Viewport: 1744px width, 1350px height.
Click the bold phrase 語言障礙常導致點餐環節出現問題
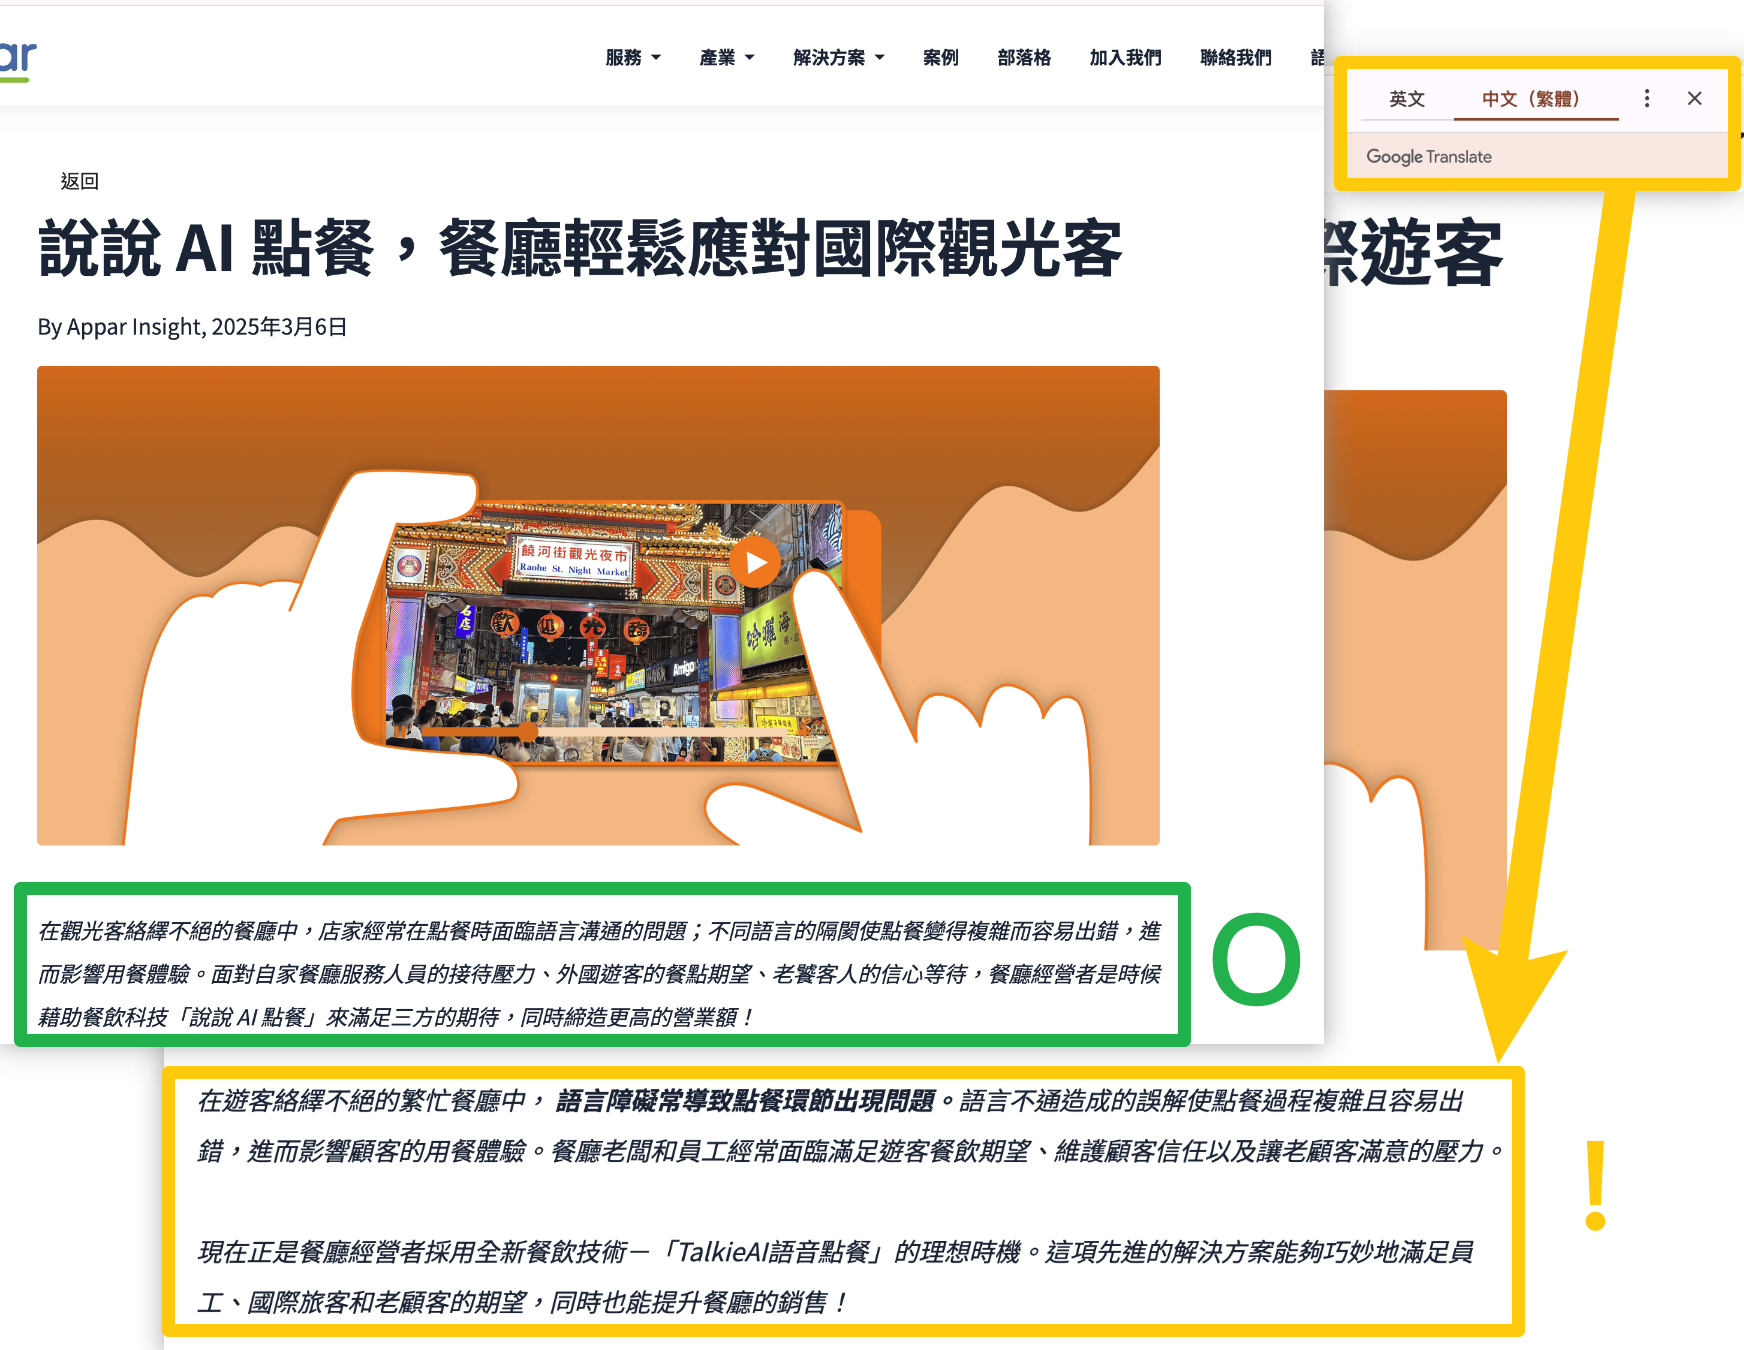[x=745, y=1101]
